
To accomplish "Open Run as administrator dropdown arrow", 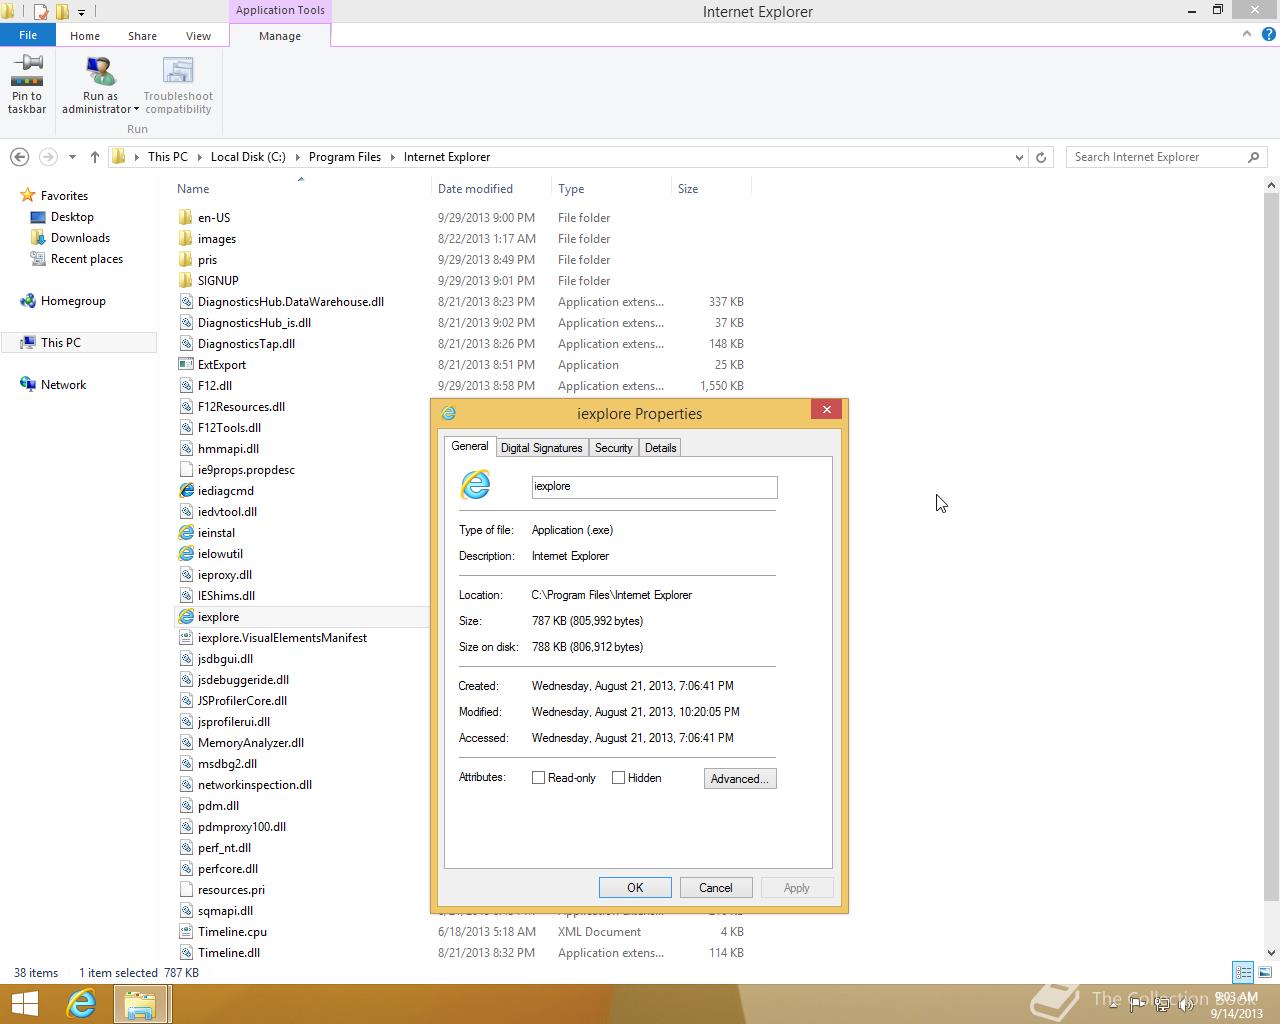I will (136, 110).
